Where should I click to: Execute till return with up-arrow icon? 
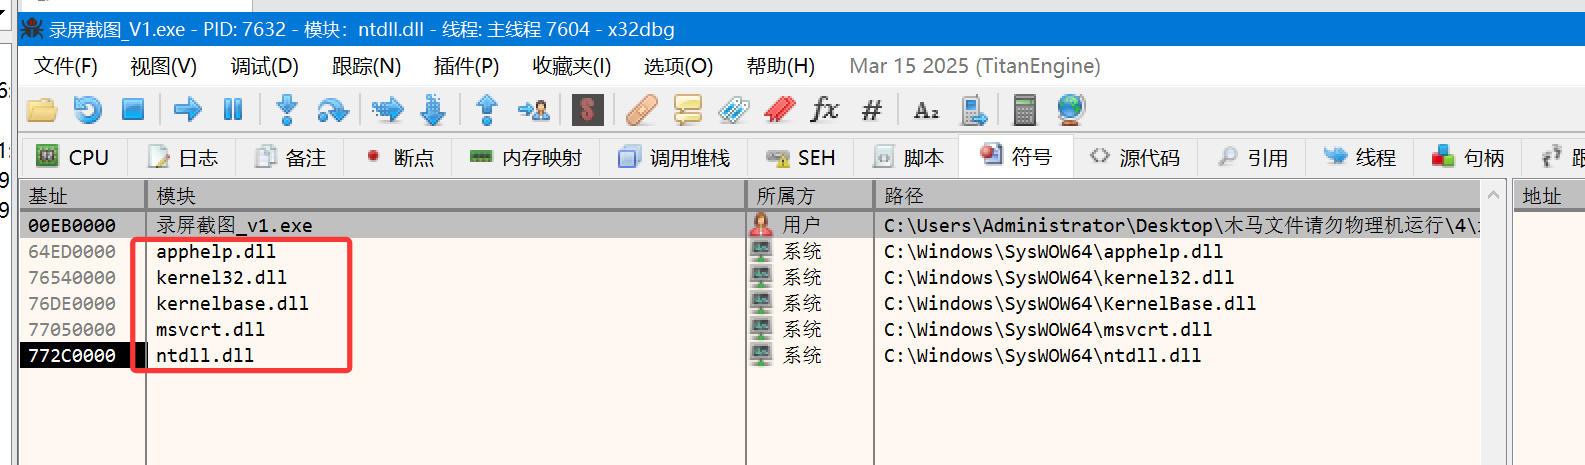tap(487, 109)
